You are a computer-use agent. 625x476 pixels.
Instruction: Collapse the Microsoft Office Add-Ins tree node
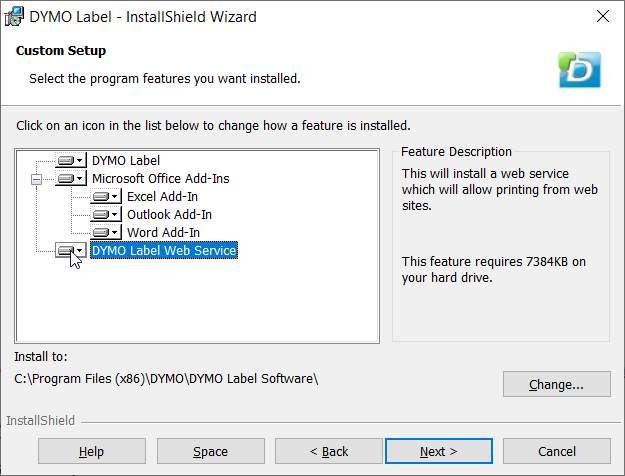click(x=36, y=179)
